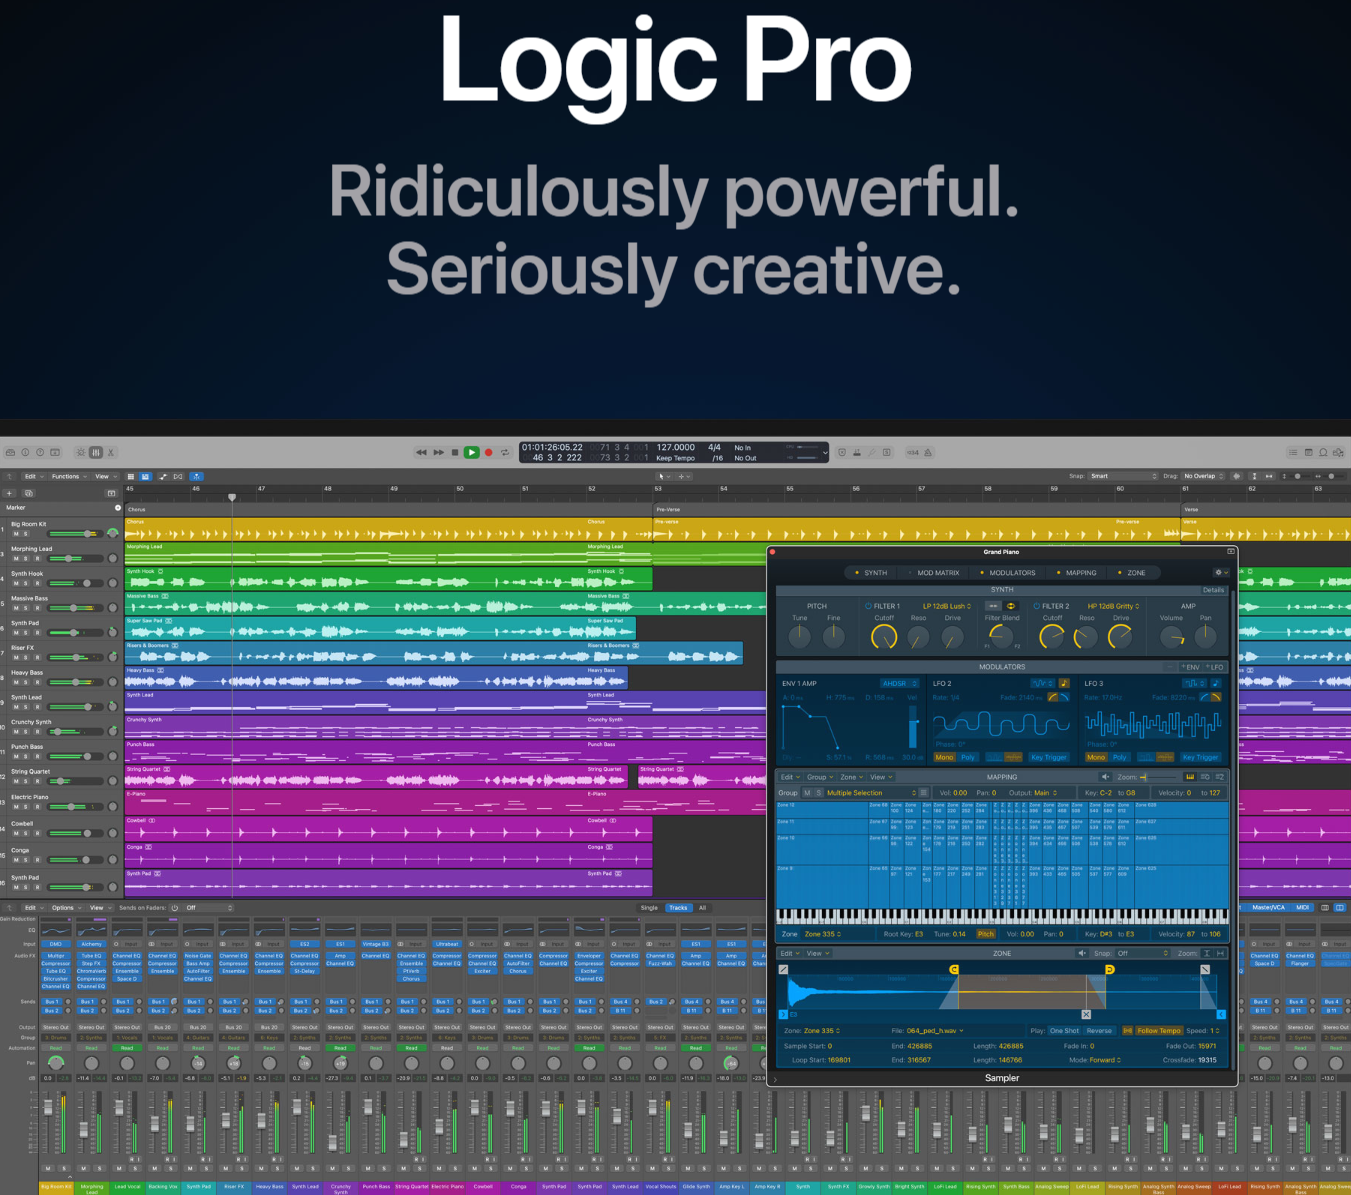The height and width of the screenshot is (1195, 1351).
Task: Open the Inspector info icon
Action: pos(26,452)
